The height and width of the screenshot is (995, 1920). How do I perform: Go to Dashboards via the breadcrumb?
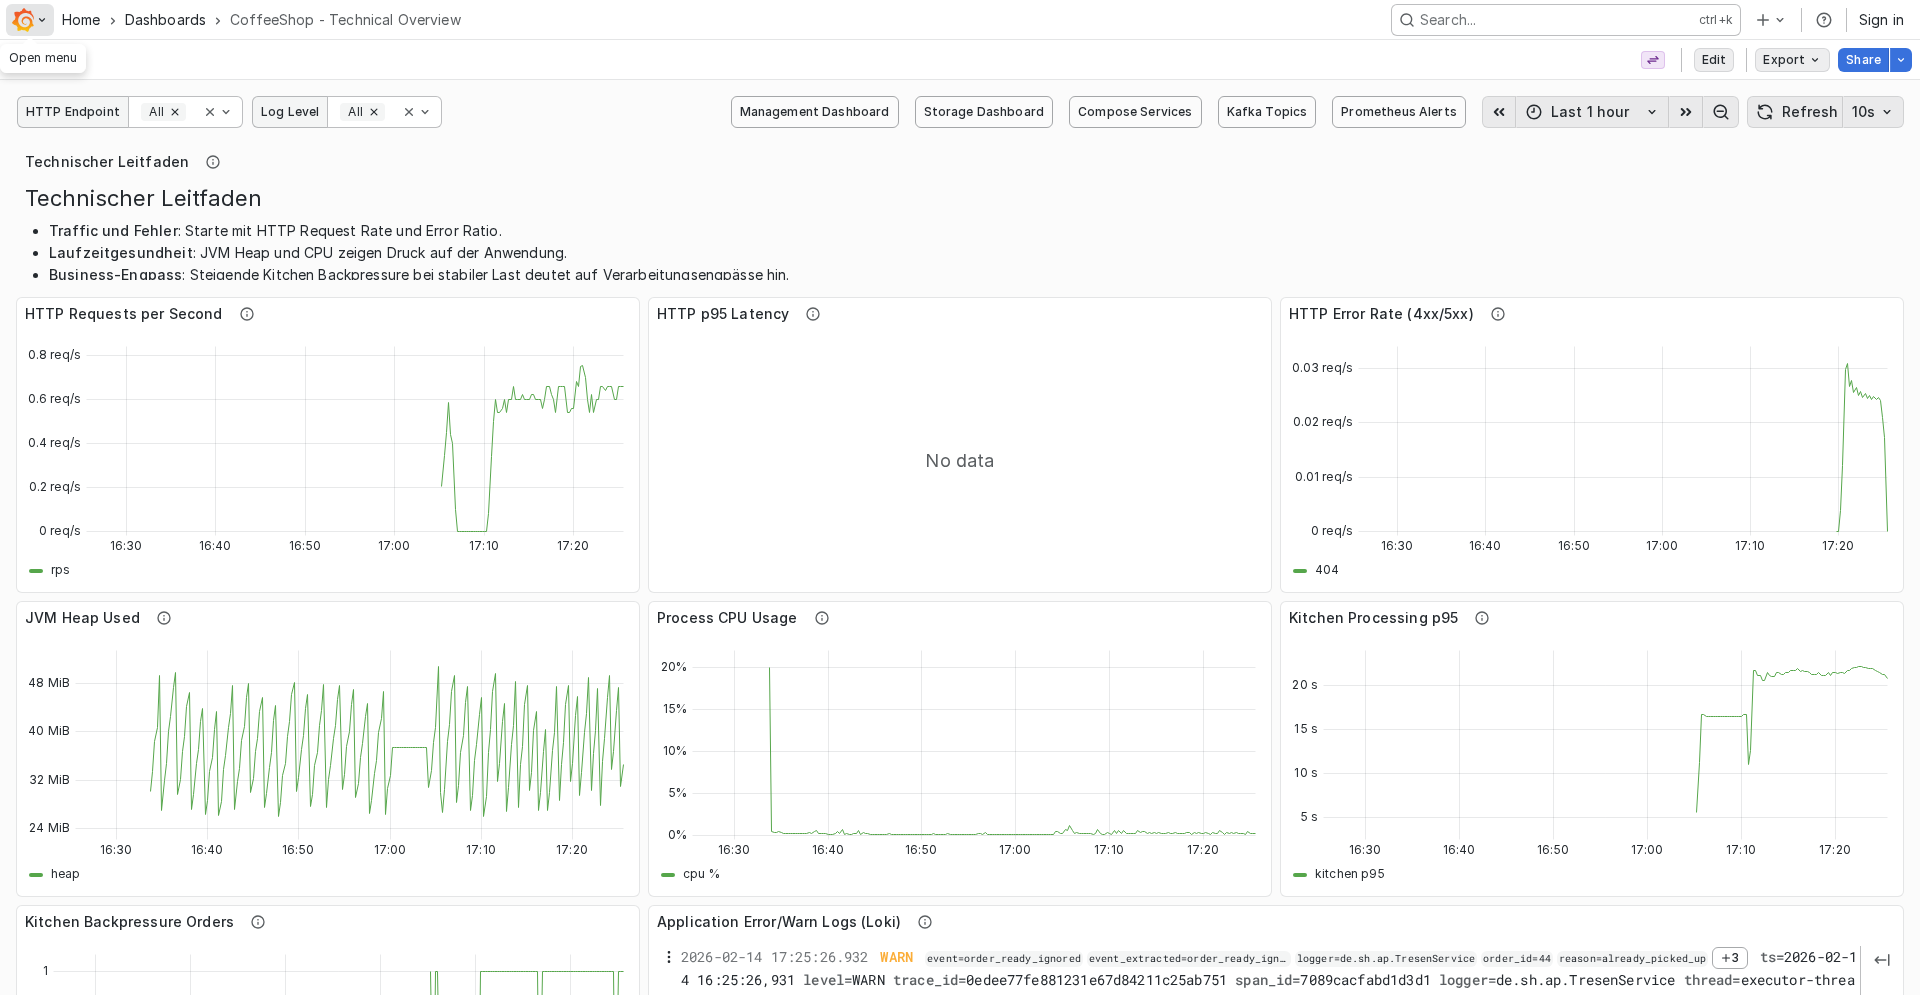pyautogui.click(x=165, y=20)
